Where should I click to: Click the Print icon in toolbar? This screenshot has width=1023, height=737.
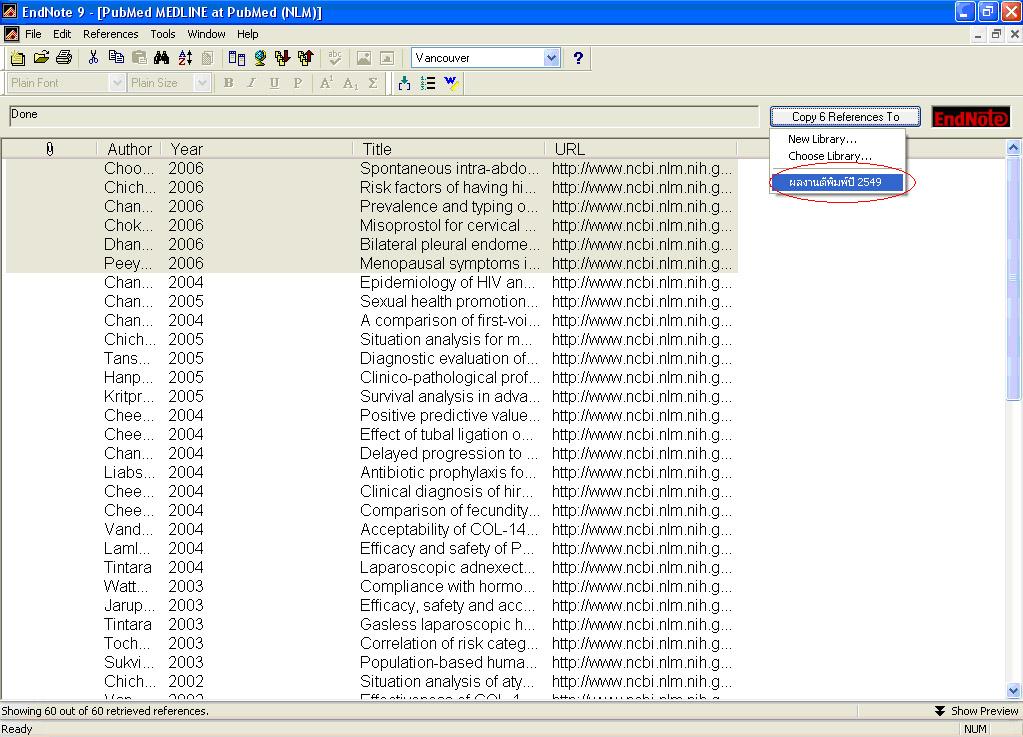64,58
